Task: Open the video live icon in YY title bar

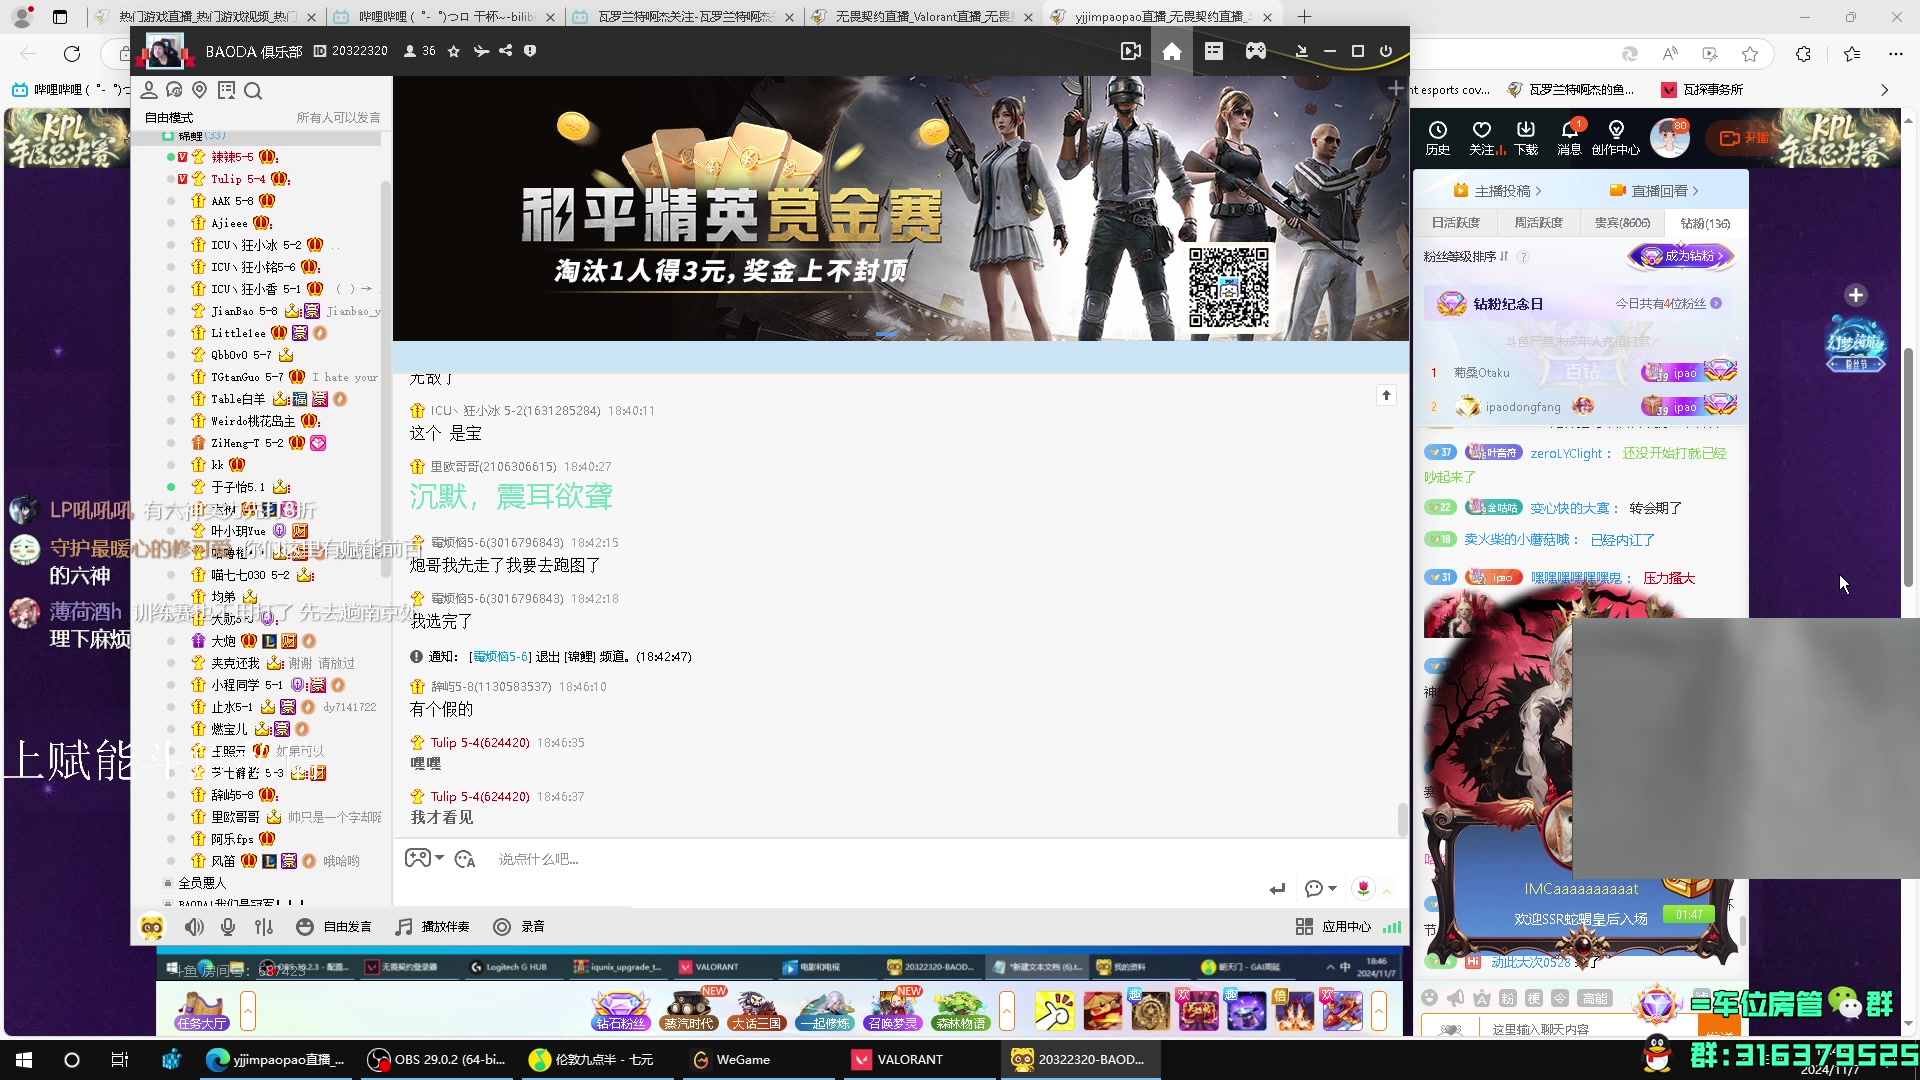Action: click(1131, 51)
